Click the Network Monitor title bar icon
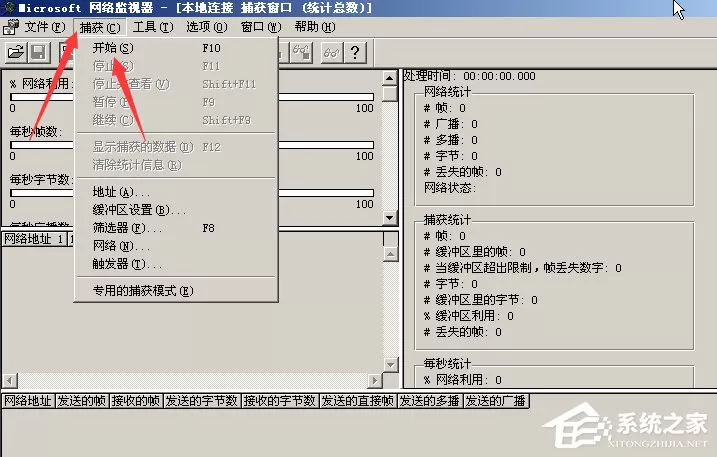 point(8,8)
